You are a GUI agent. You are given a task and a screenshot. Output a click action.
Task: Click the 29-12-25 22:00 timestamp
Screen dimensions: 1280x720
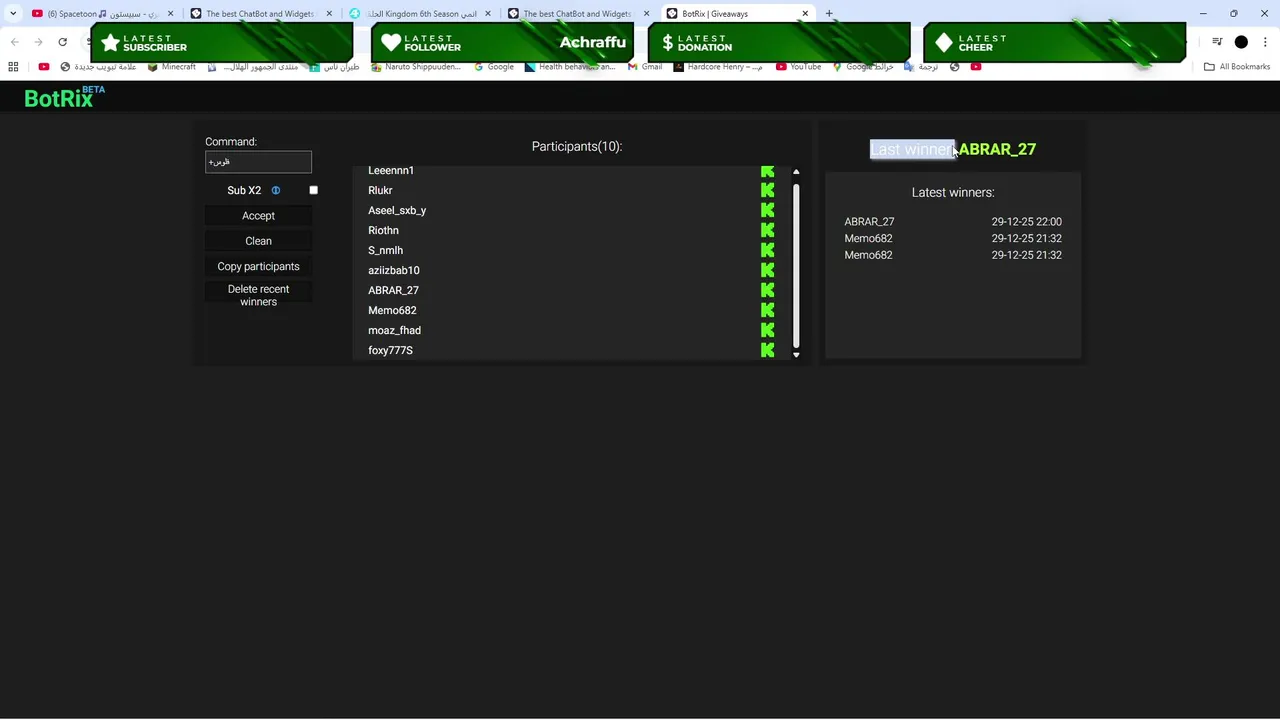[1026, 222]
